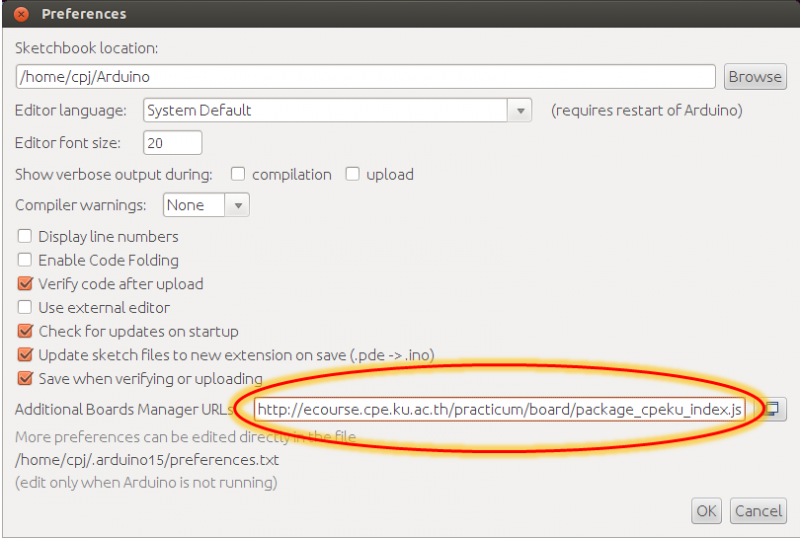Toggle the Display line numbers checkbox
Image resolution: width=800 pixels, height=538 pixels.
point(25,237)
